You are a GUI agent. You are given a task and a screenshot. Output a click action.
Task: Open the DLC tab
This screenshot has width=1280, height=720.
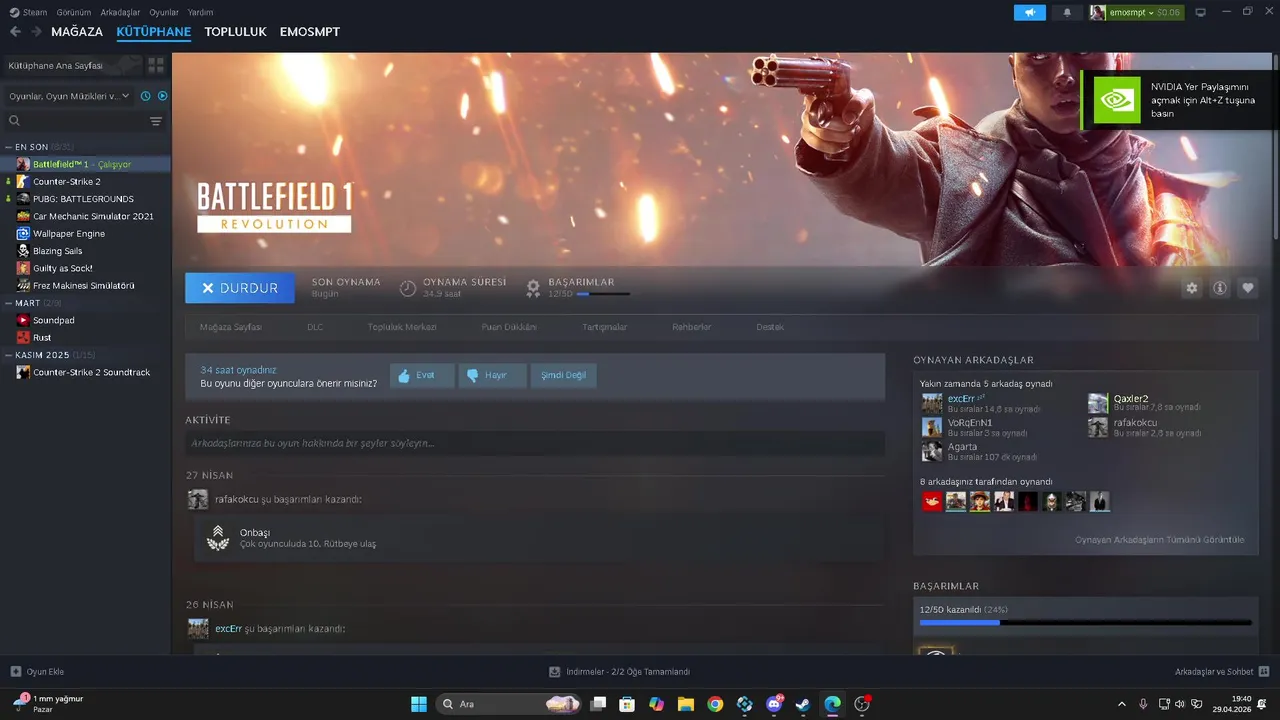click(x=315, y=327)
